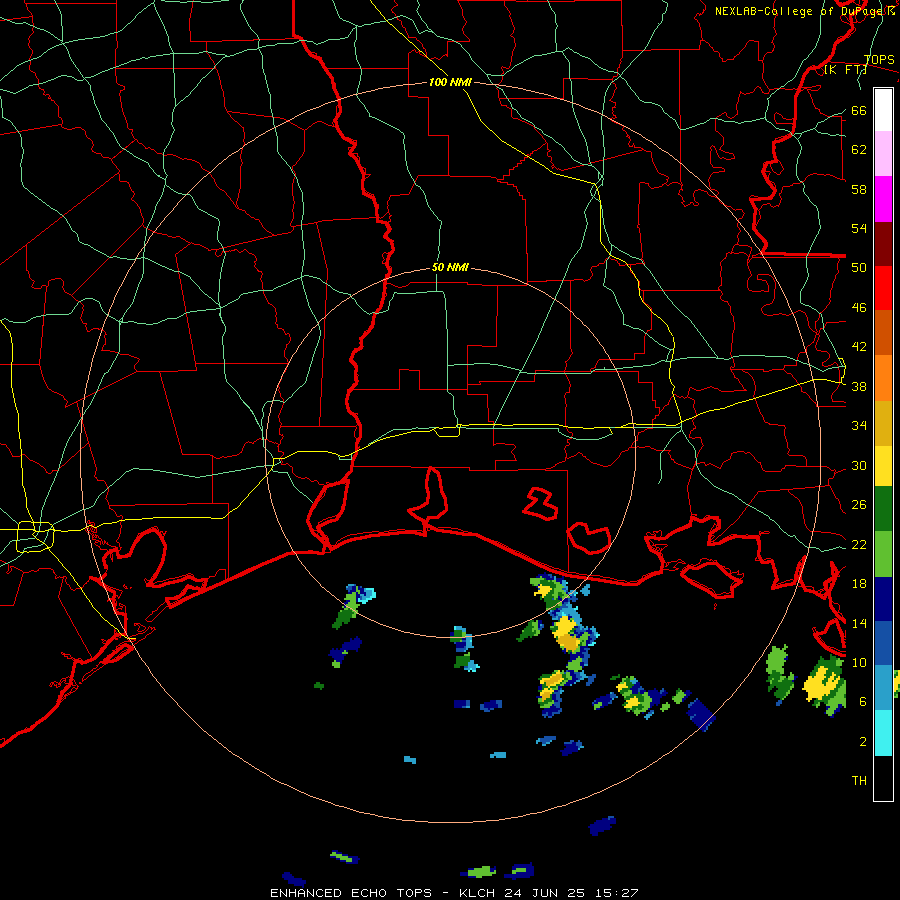Select the 58 legend value
The image size is (900, 900).
859,189
